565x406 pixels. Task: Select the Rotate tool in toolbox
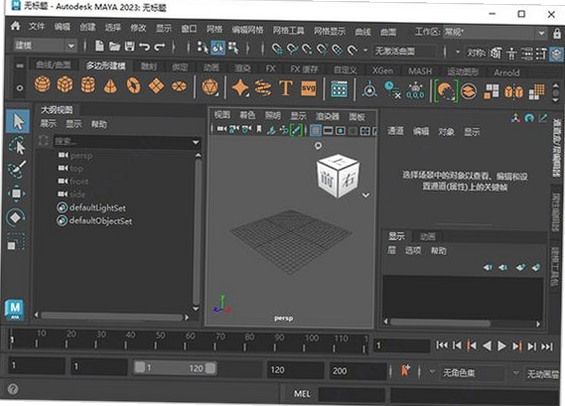coord(16,218)
